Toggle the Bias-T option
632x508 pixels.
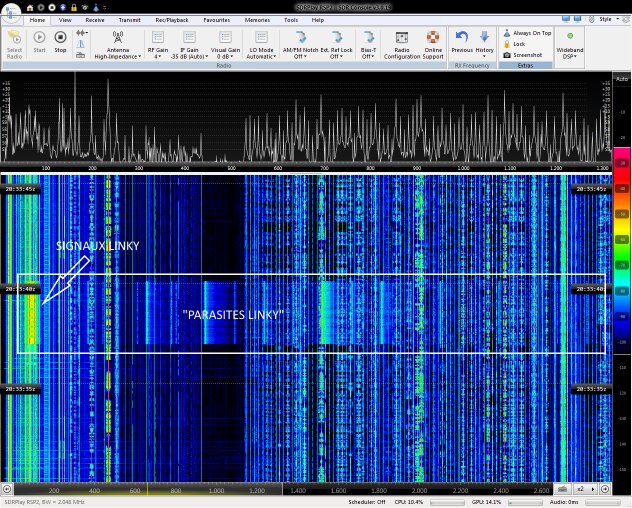(368, 45)
